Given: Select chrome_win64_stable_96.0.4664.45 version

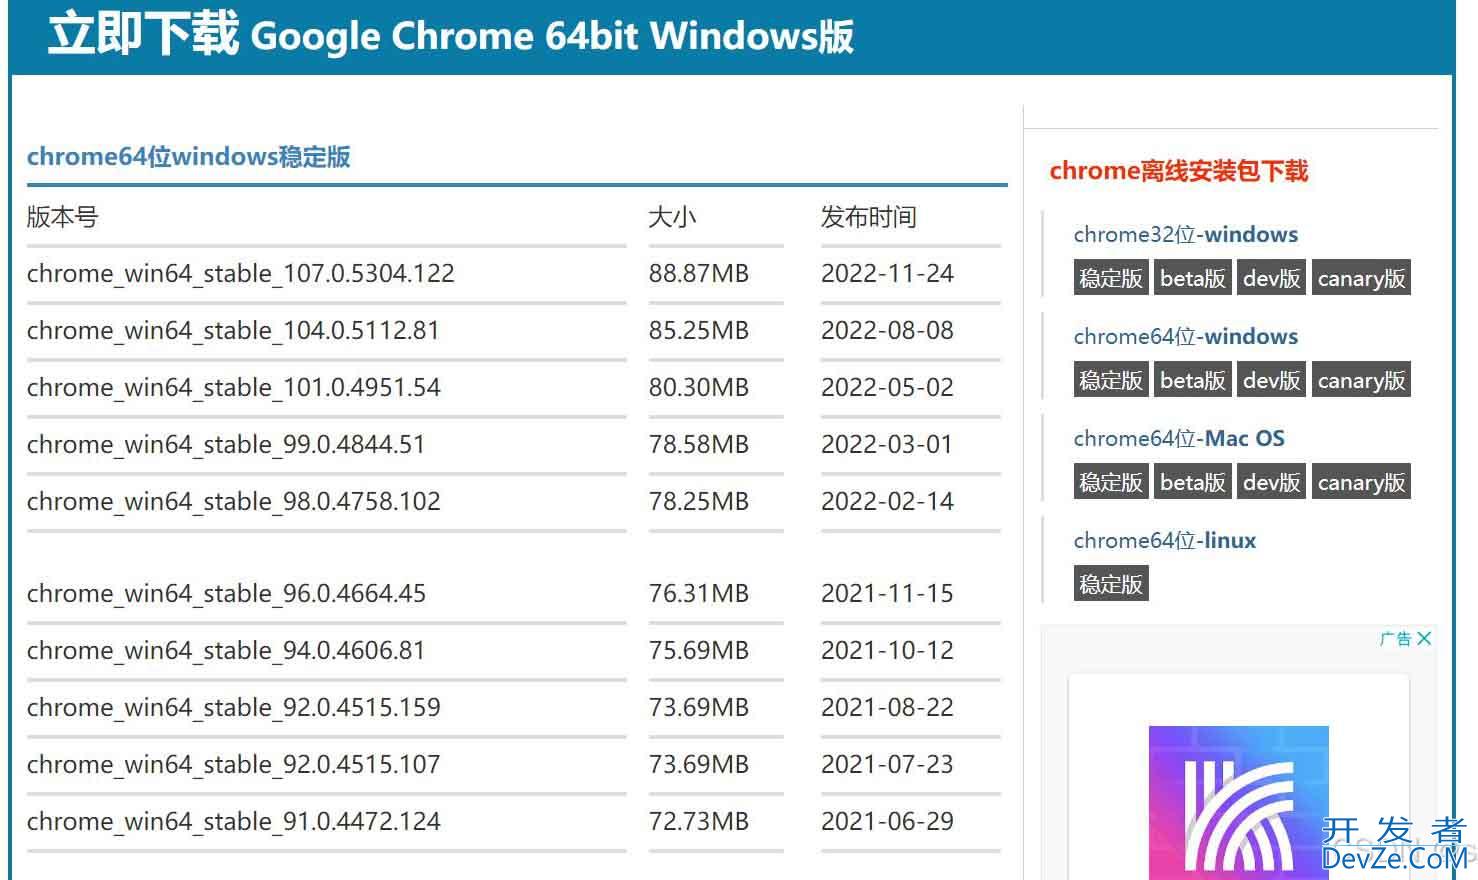Looking at the screenshot, I should 226,593.
